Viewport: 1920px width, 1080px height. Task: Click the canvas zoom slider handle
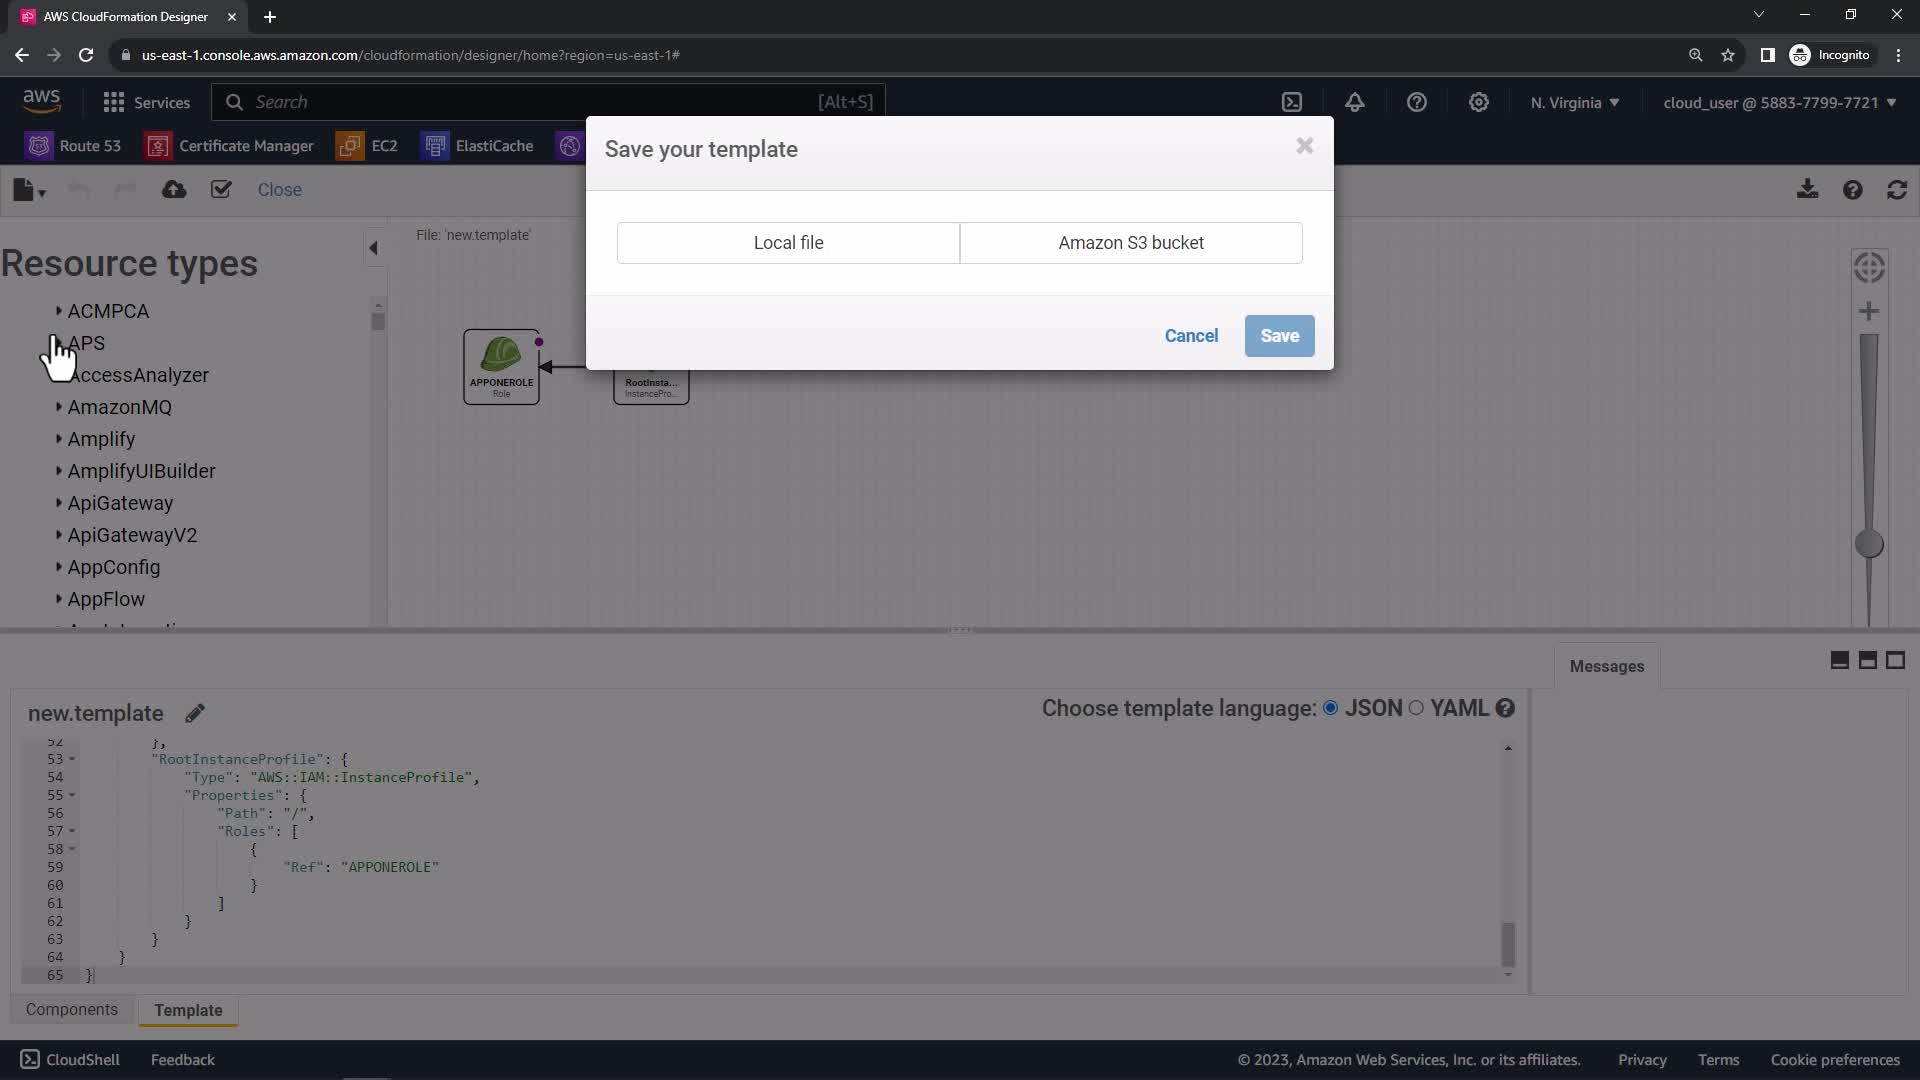[1868, 544]
